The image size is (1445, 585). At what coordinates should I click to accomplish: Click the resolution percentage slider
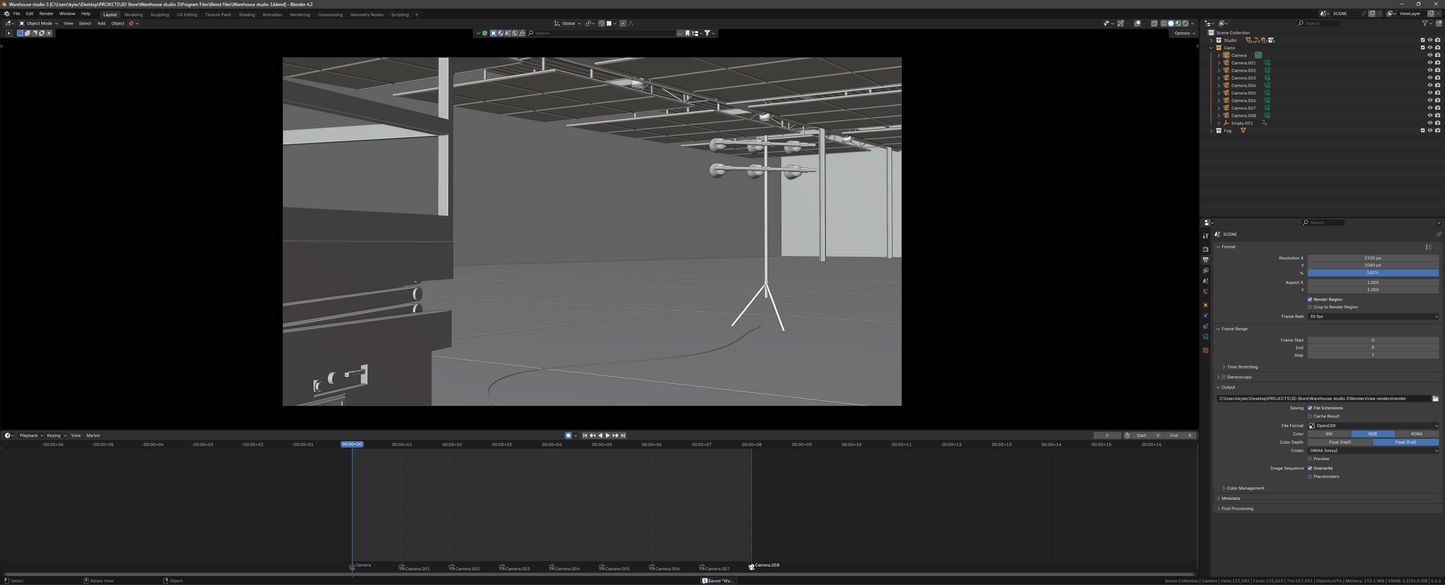1372,273
